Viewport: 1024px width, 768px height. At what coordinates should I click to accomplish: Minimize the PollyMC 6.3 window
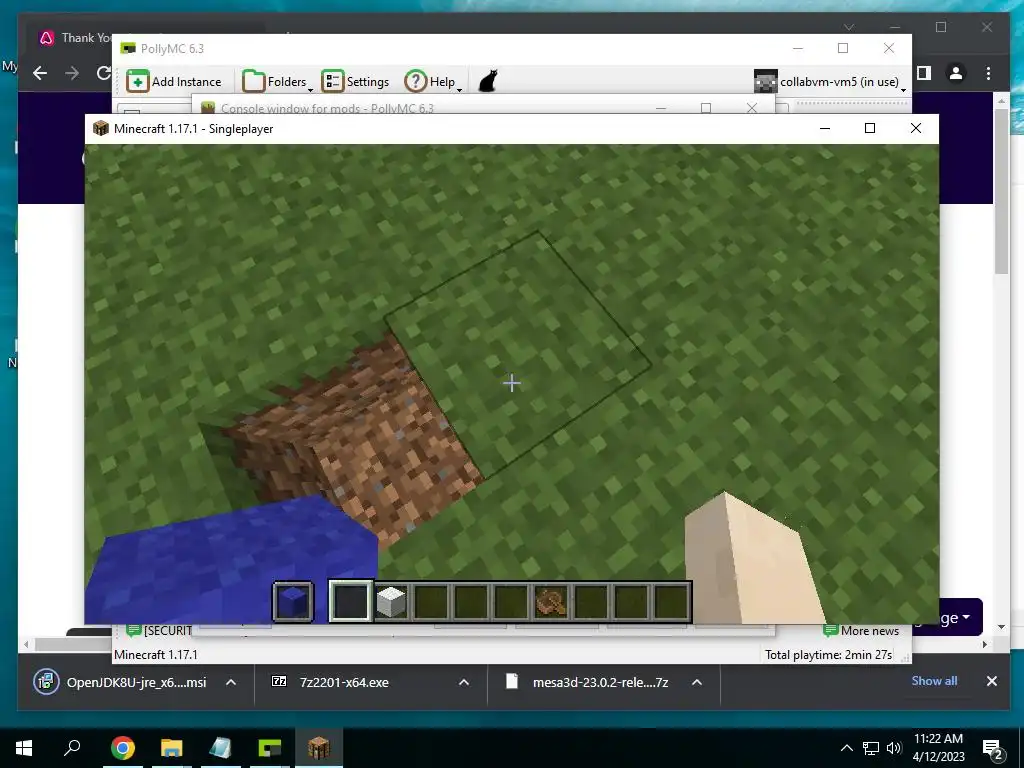pos(798,48)
